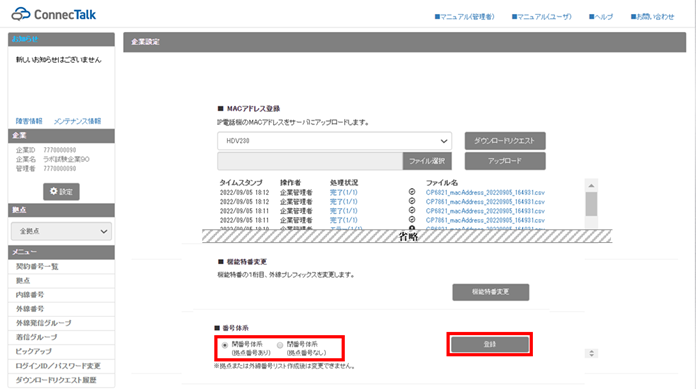Open 内線番号 menu item
This screenshot has height=389, width=696.
pyautogui.click(x=61, y=295)
